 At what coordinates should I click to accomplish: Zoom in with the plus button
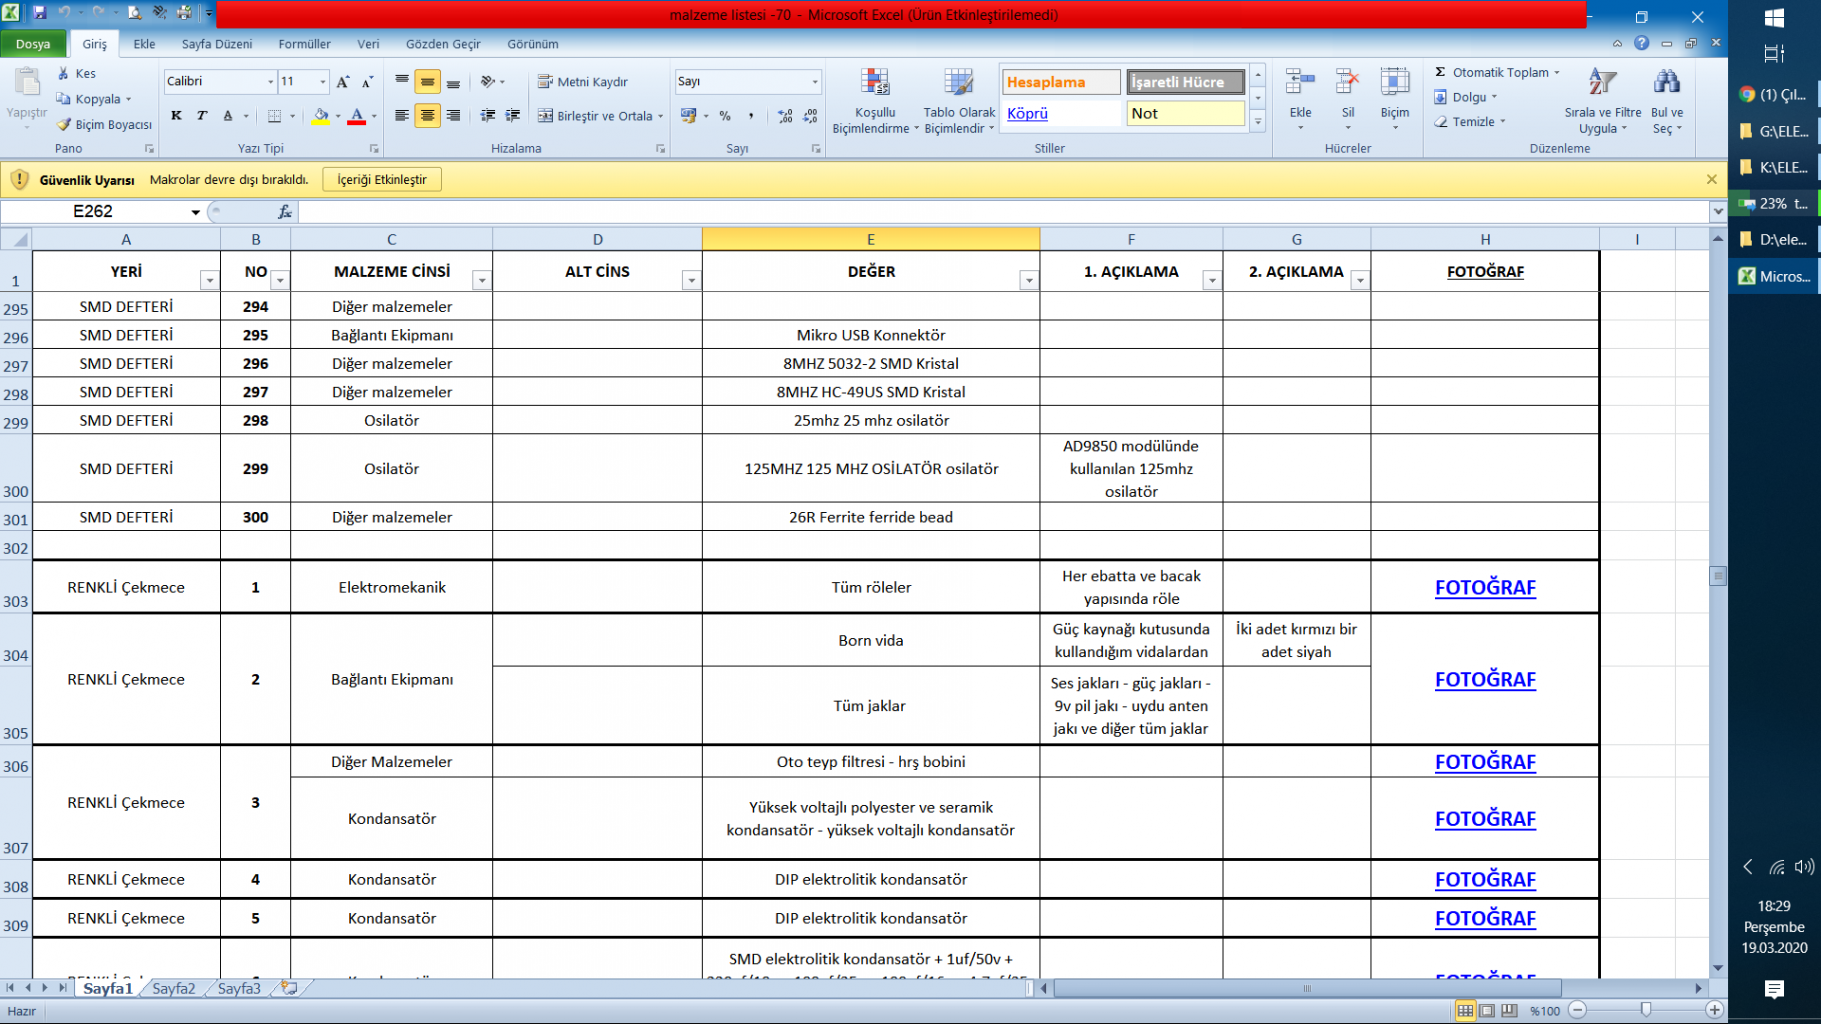[1714, 1010]
